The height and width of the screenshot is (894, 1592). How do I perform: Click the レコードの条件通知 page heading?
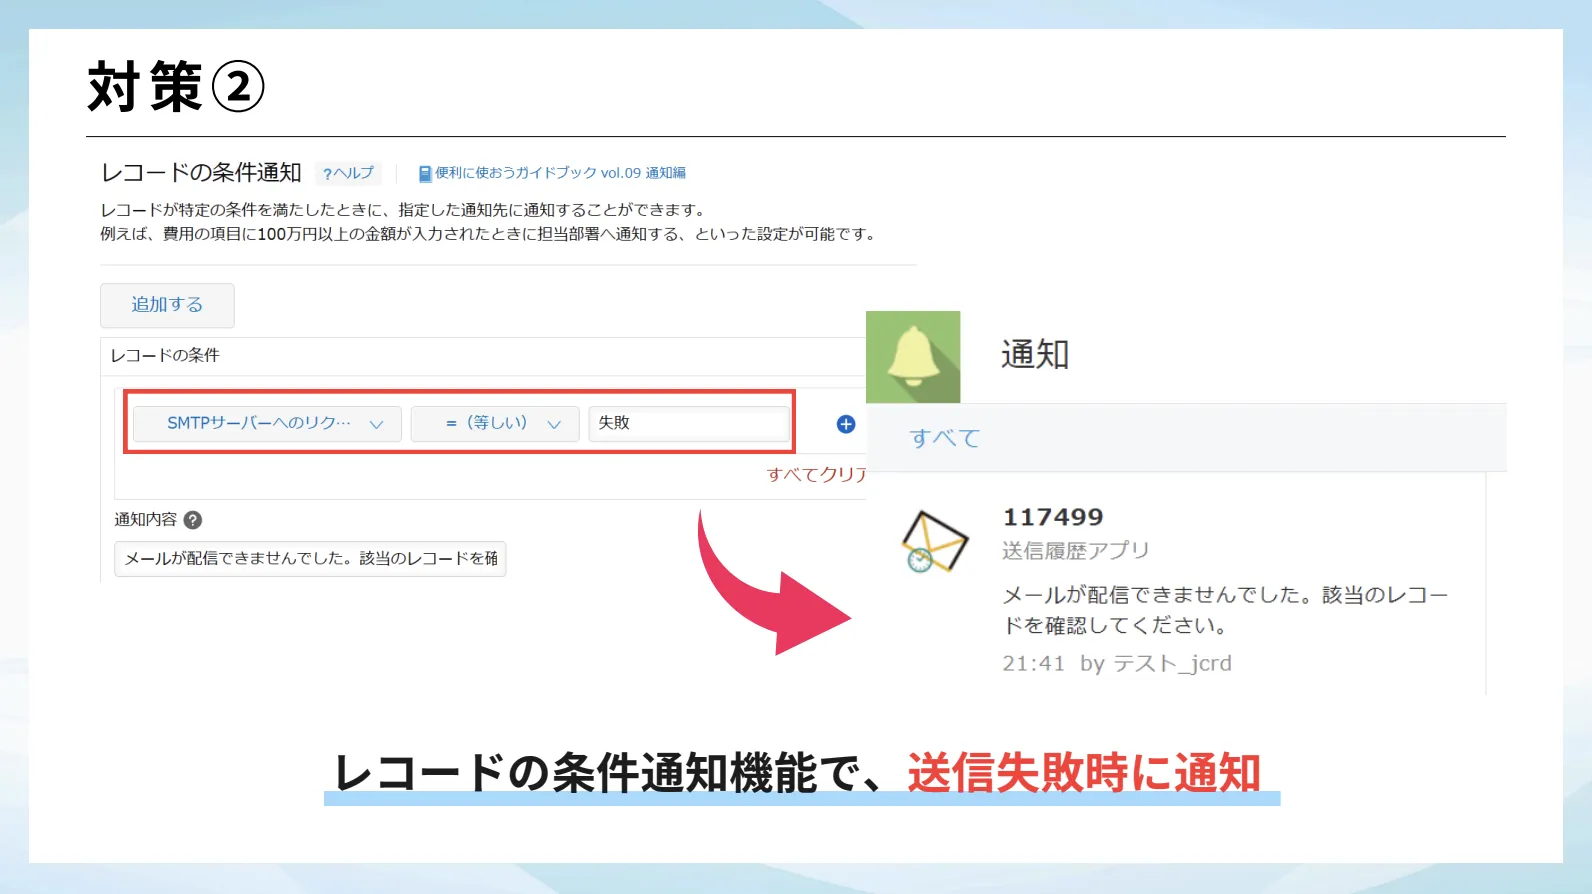201,173
